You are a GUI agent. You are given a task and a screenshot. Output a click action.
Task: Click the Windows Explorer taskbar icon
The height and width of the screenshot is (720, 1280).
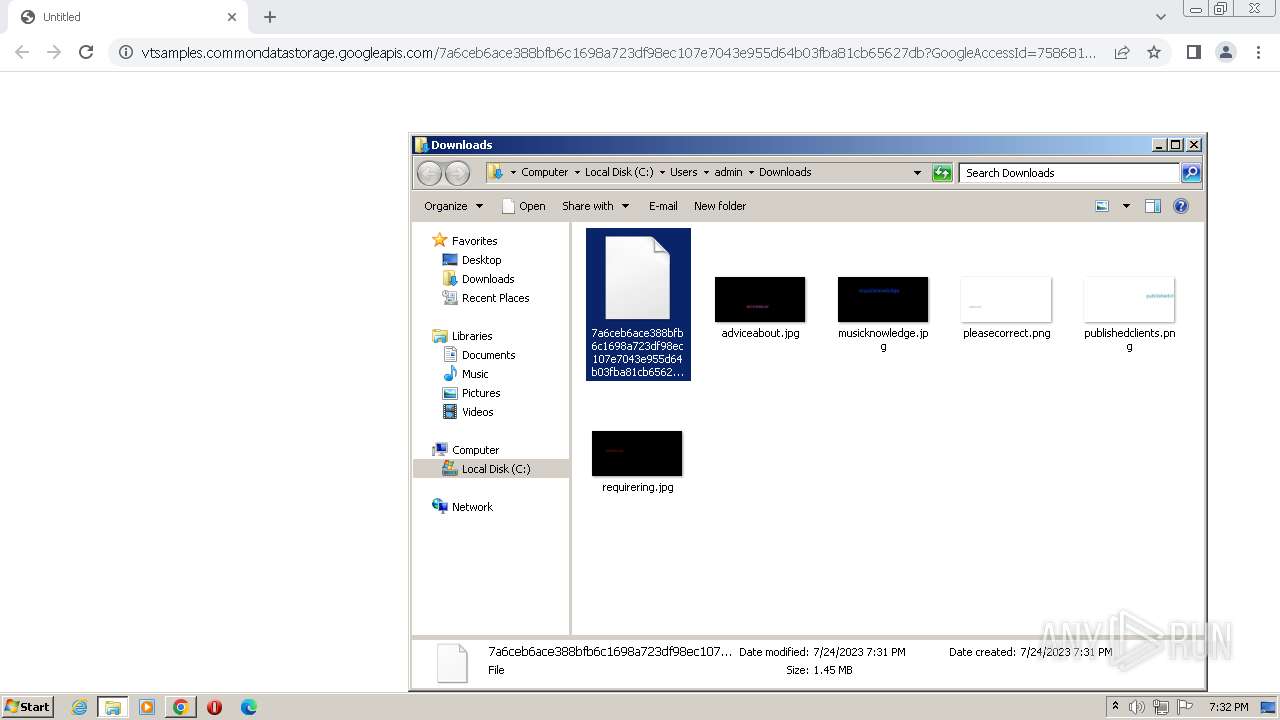point(112,707)
